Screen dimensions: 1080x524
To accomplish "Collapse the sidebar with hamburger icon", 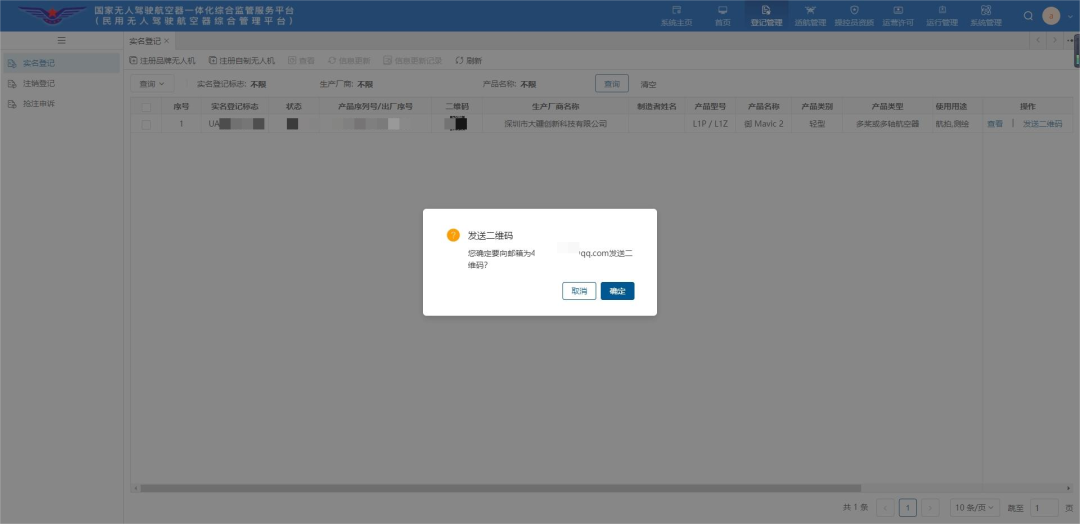I will pyautogui.click(x=61, y=40).
